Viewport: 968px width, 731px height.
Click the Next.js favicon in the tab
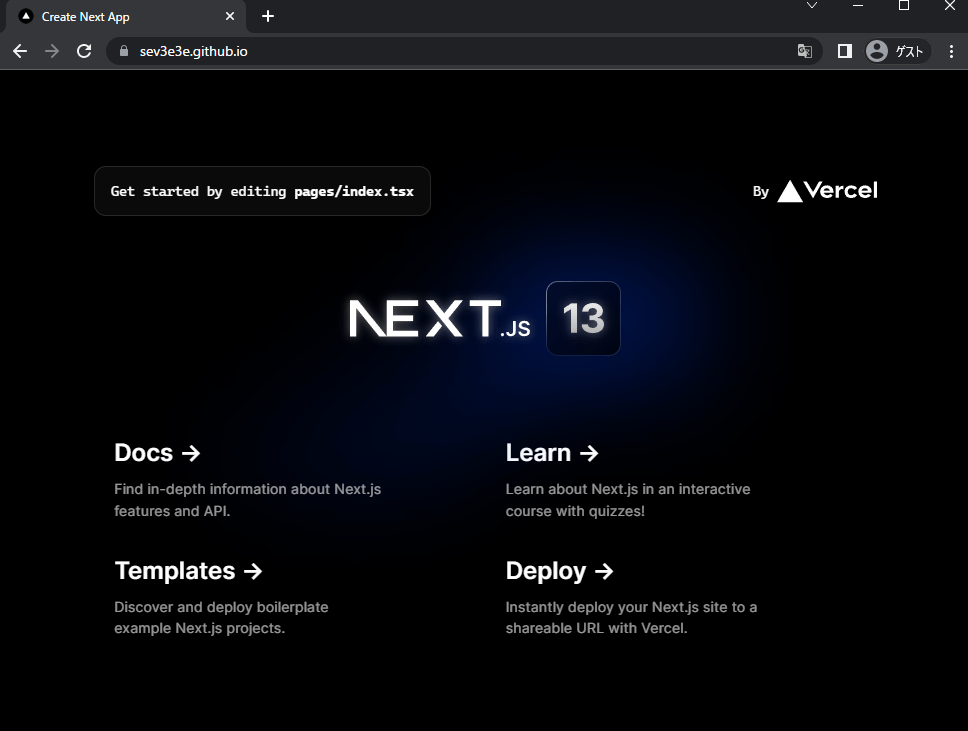(26, 17)
